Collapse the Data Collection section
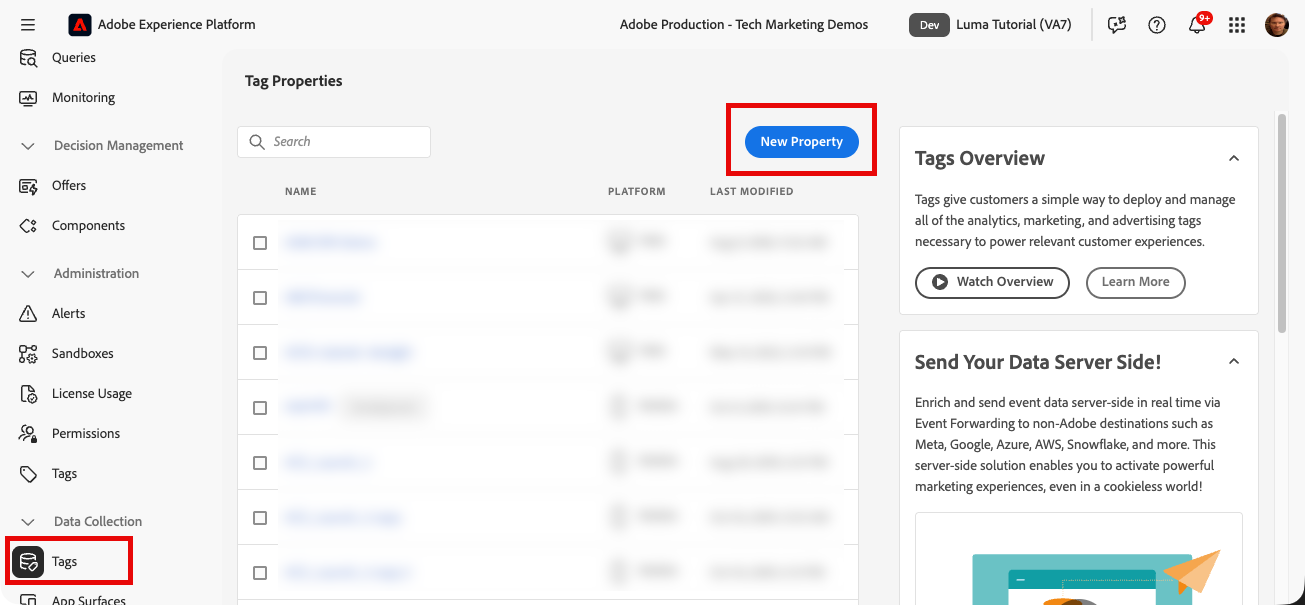 click(28, 522)
